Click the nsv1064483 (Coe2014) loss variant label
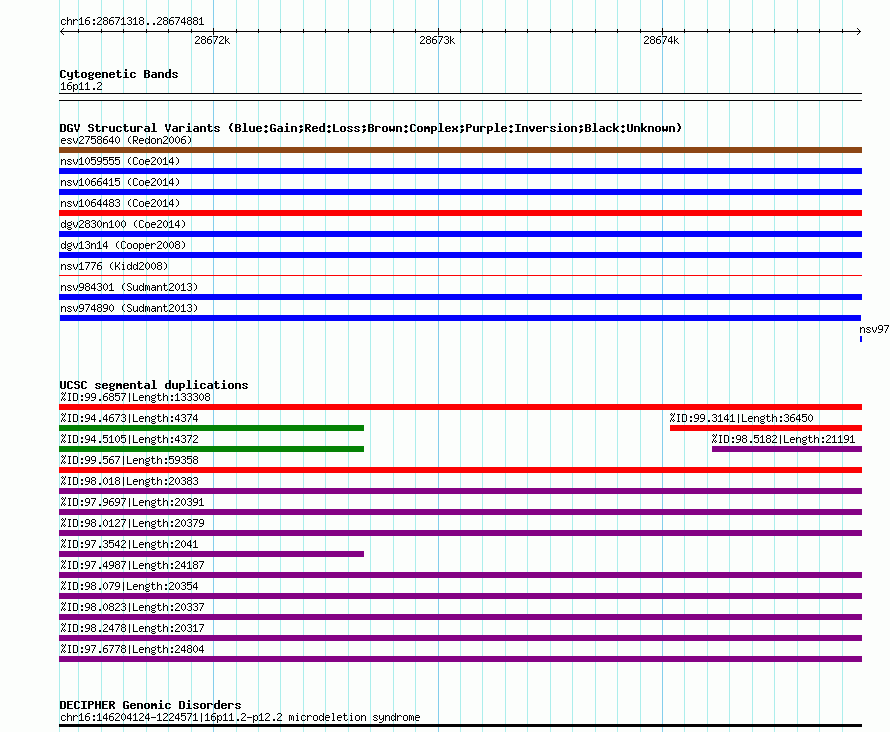This screenshot has width=890, height=732. click(x=120, y=203)
